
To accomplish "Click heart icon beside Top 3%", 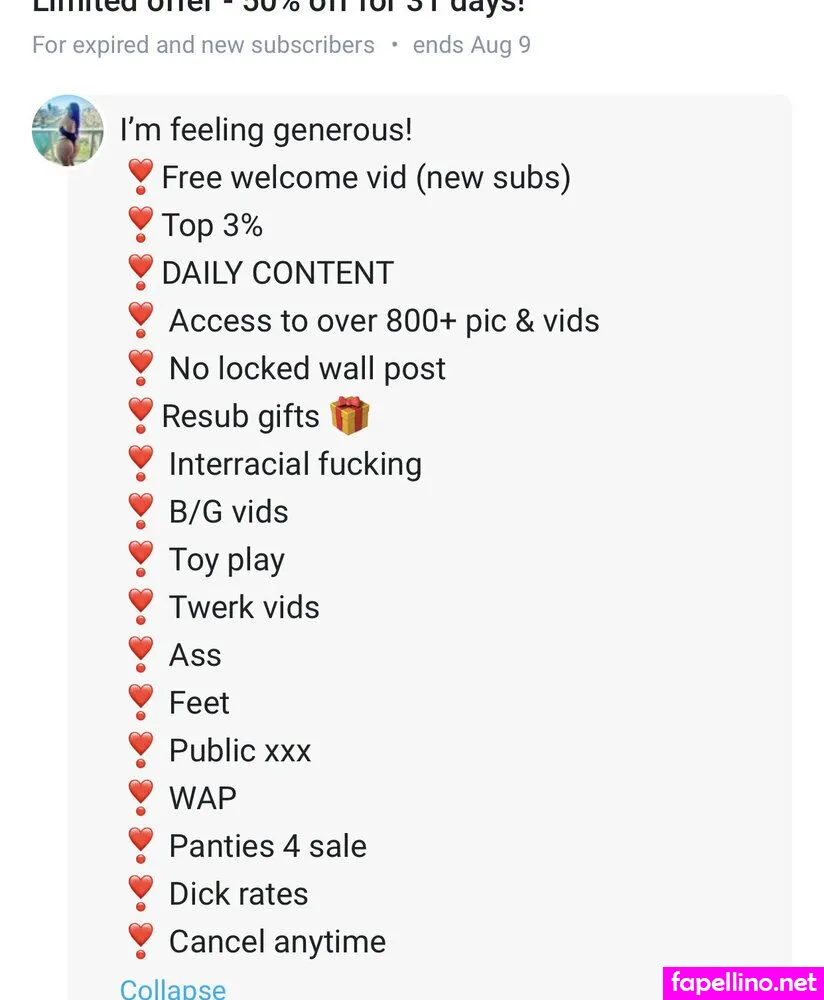I will (x=141, y=225).
